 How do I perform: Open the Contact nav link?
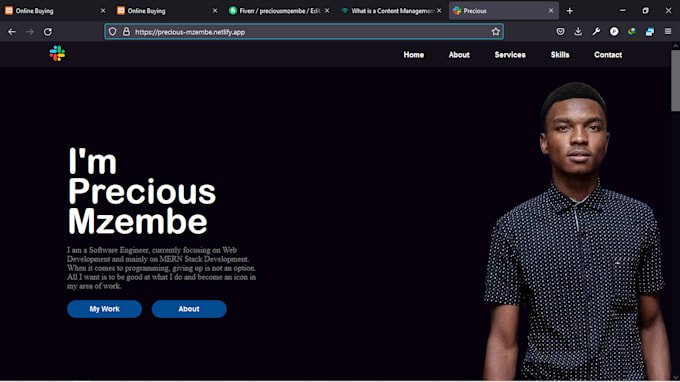[608, 55]
